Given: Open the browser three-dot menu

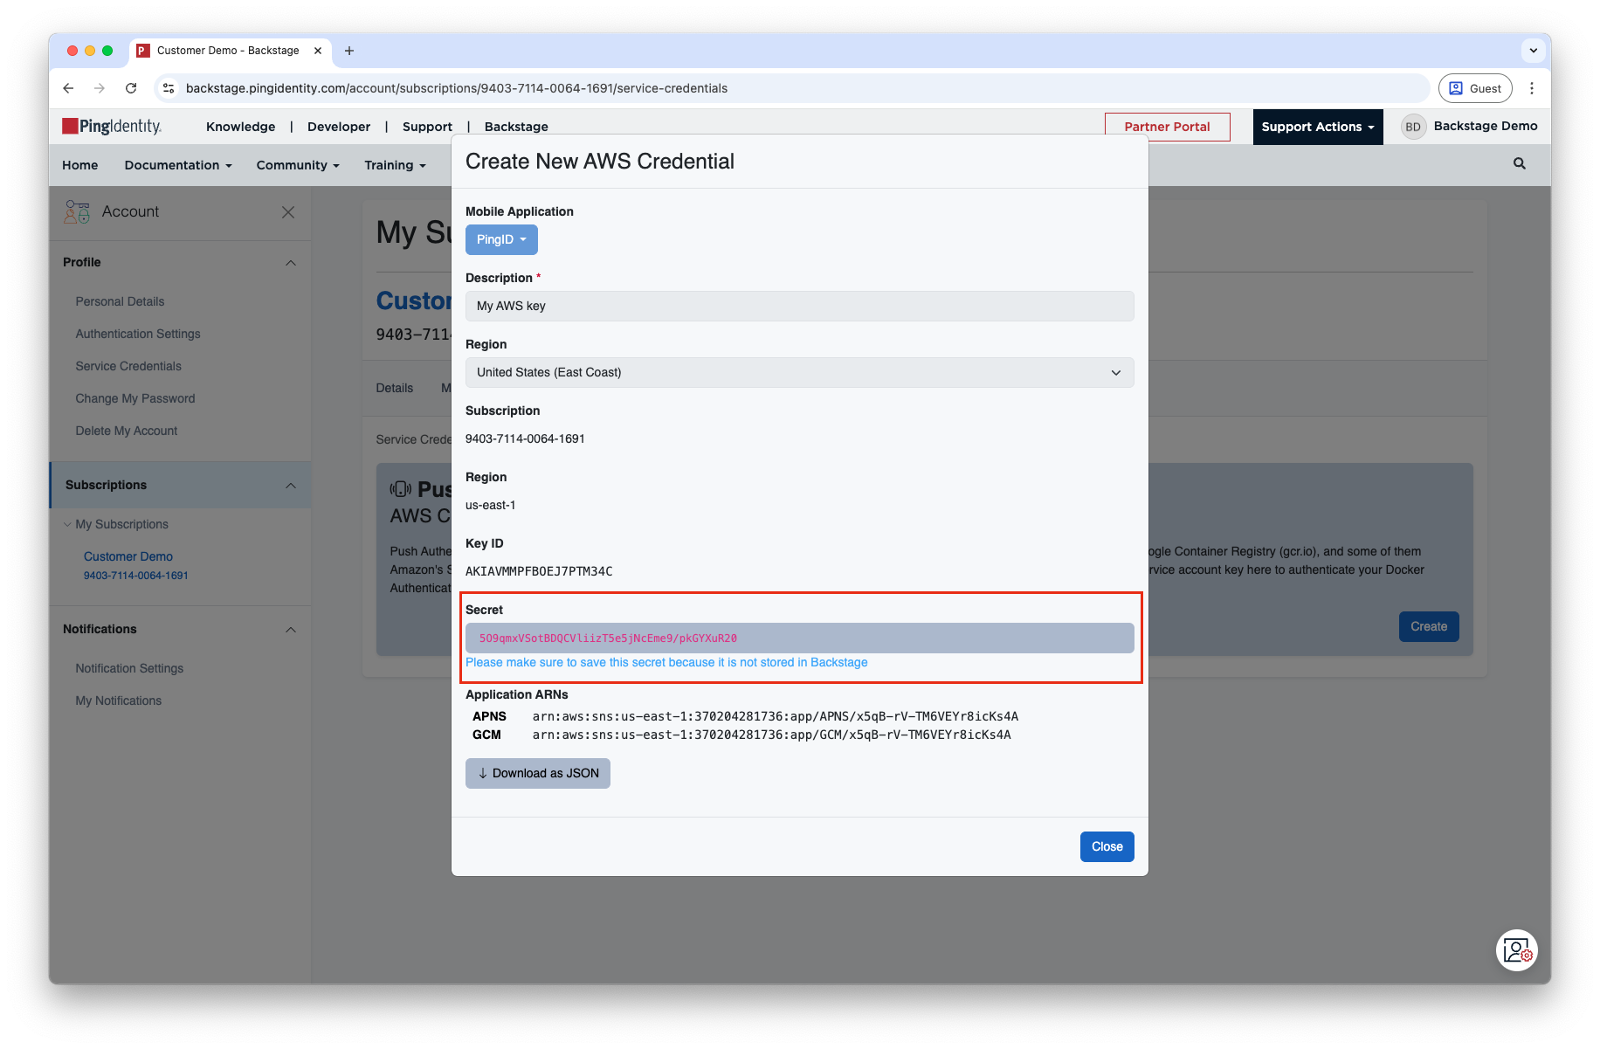Looking at the screenshot, I should click(x=1531, y=88).
